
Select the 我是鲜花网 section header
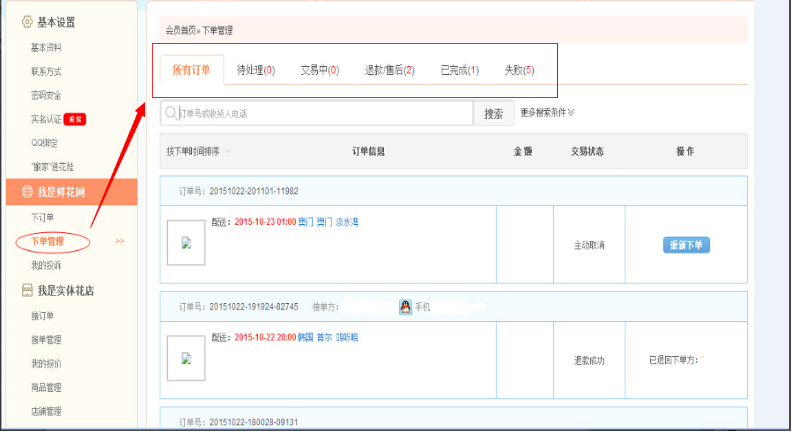(x=72, y=191)
